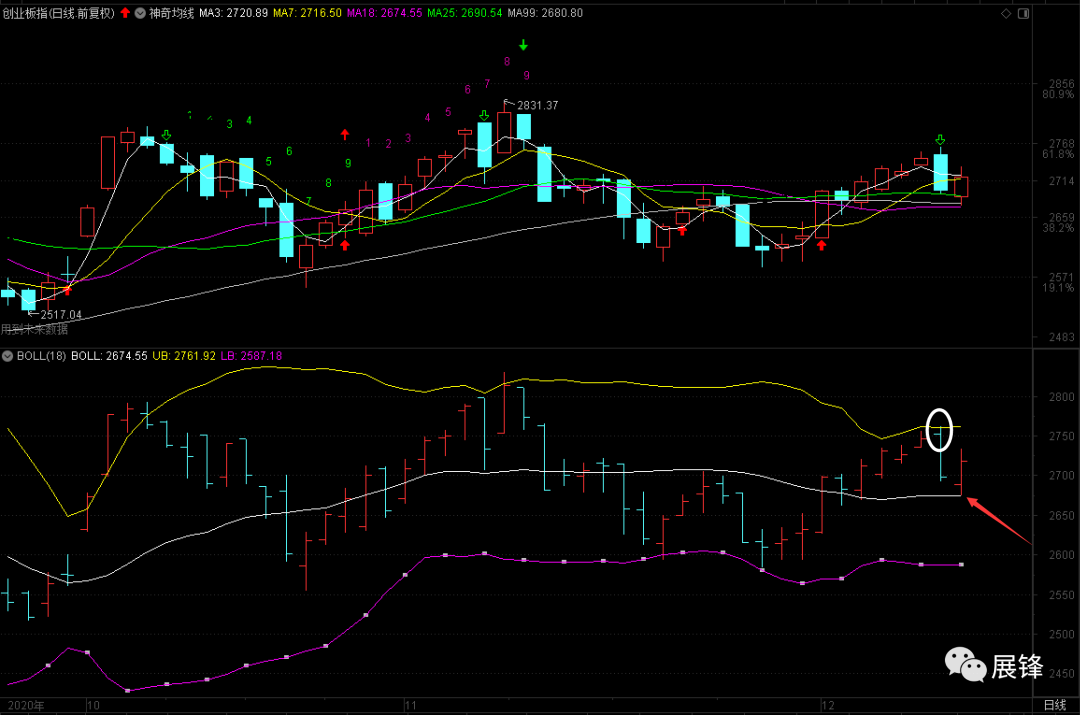Select the MA18: 2674.55 readout
This screenshot has height=715, width=1080.
point(384,13)
